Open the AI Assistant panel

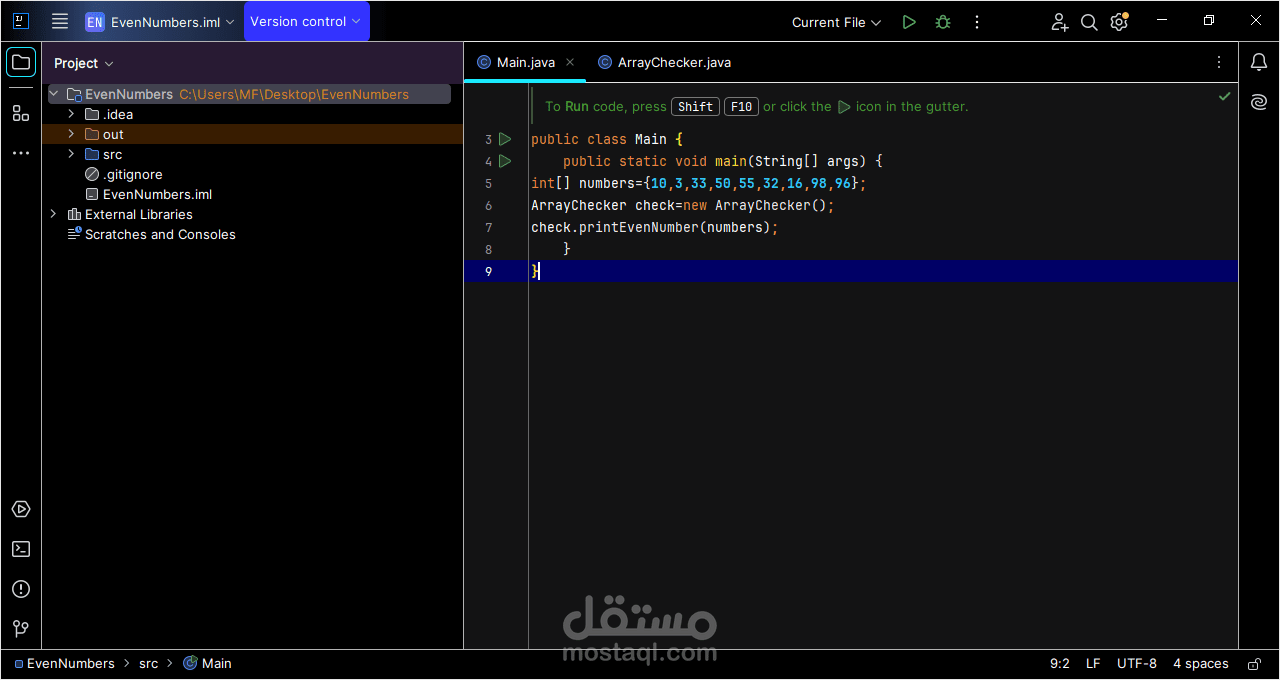1258,101
